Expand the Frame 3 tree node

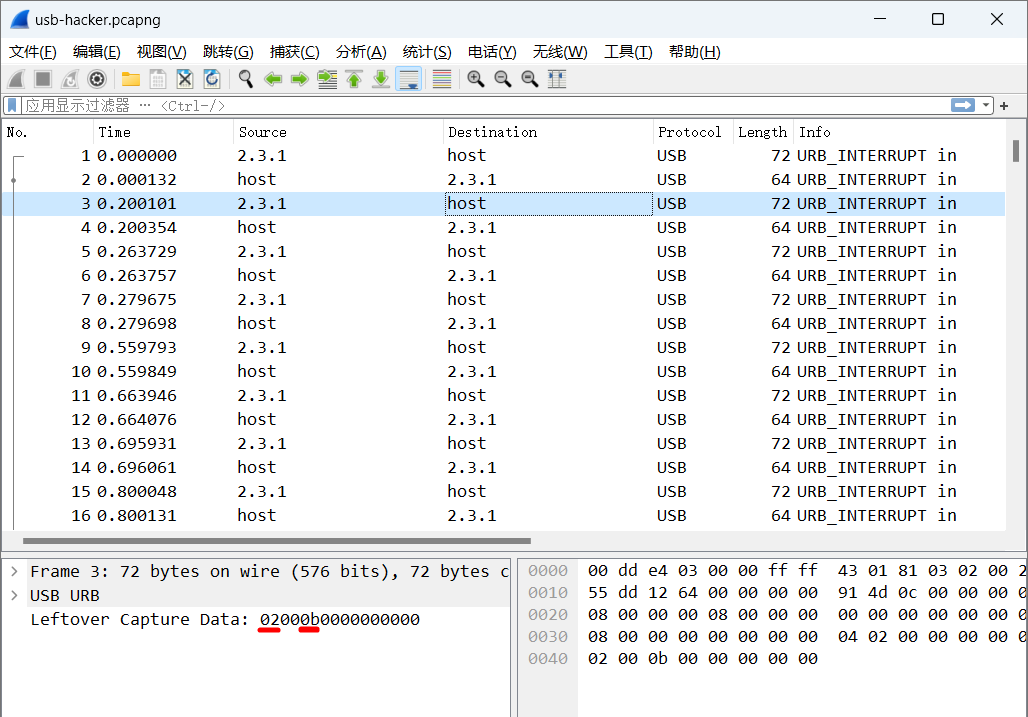coord(14,571)
